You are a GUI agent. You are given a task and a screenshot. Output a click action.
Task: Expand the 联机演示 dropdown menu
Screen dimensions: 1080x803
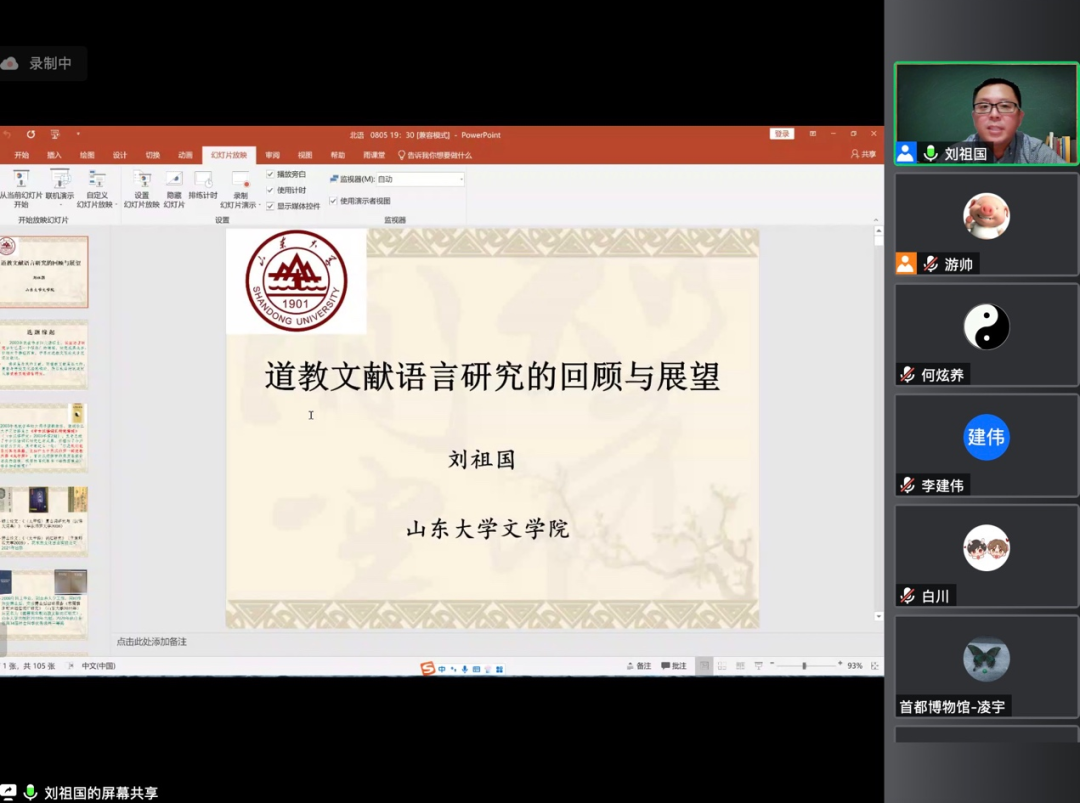[60, 204]
